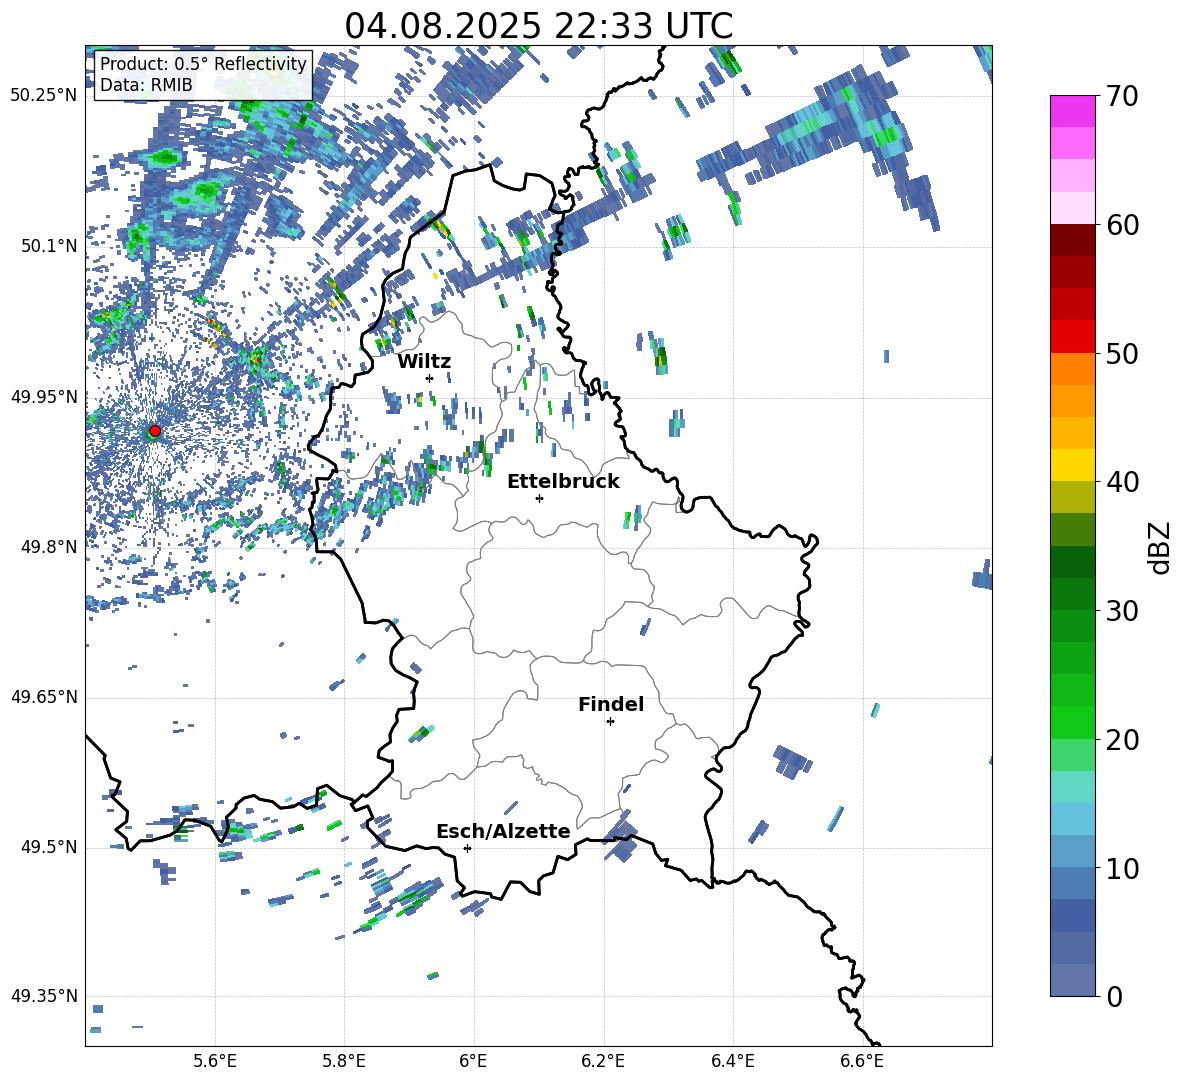
Task: Click the 5.8°E longitude label
Action: pos(344,1061)
